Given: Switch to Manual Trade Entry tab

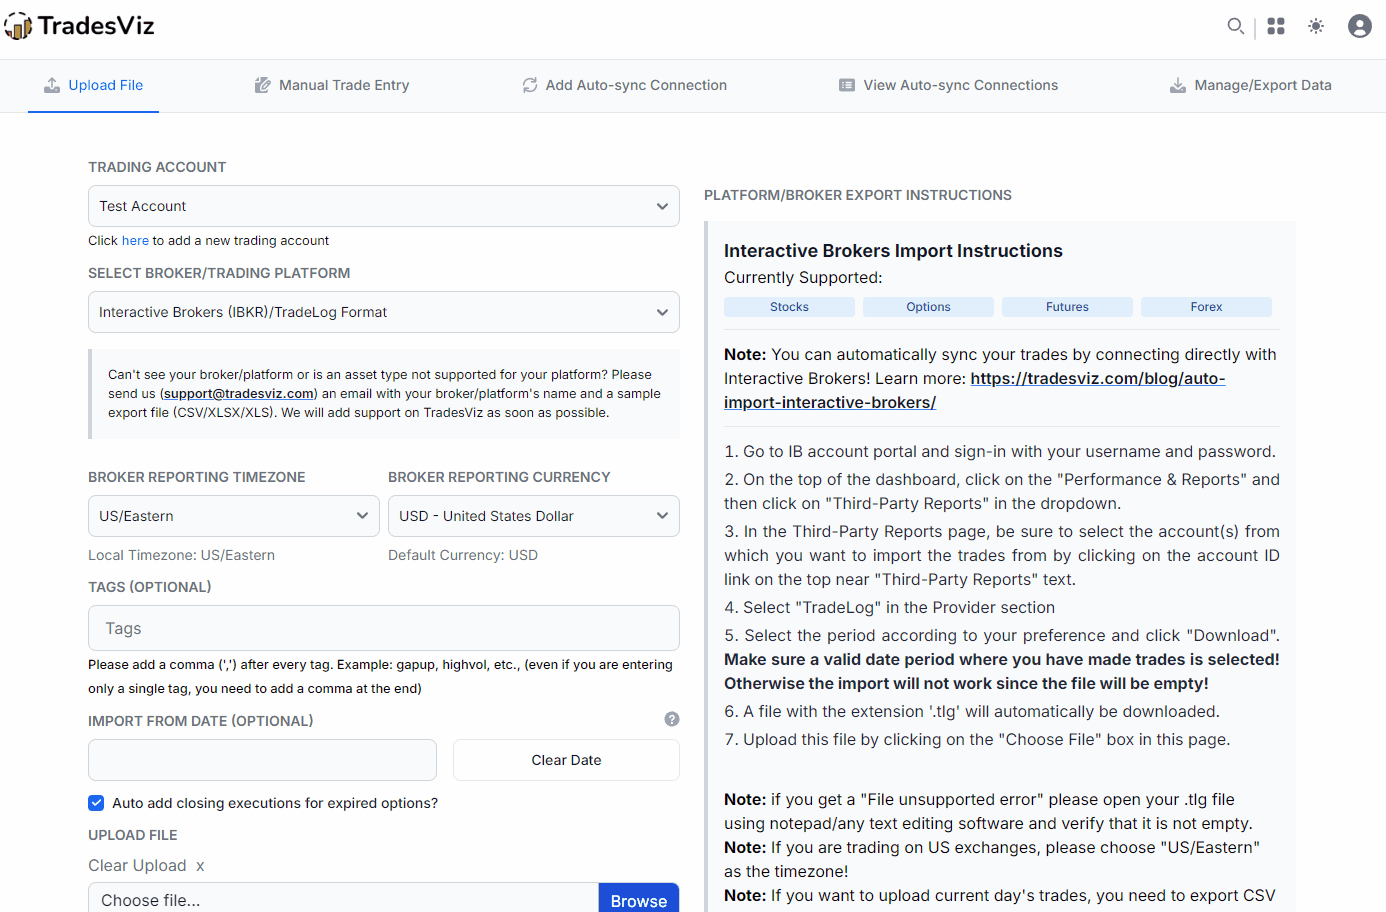Looking at the screenshot, I should 332,85.
